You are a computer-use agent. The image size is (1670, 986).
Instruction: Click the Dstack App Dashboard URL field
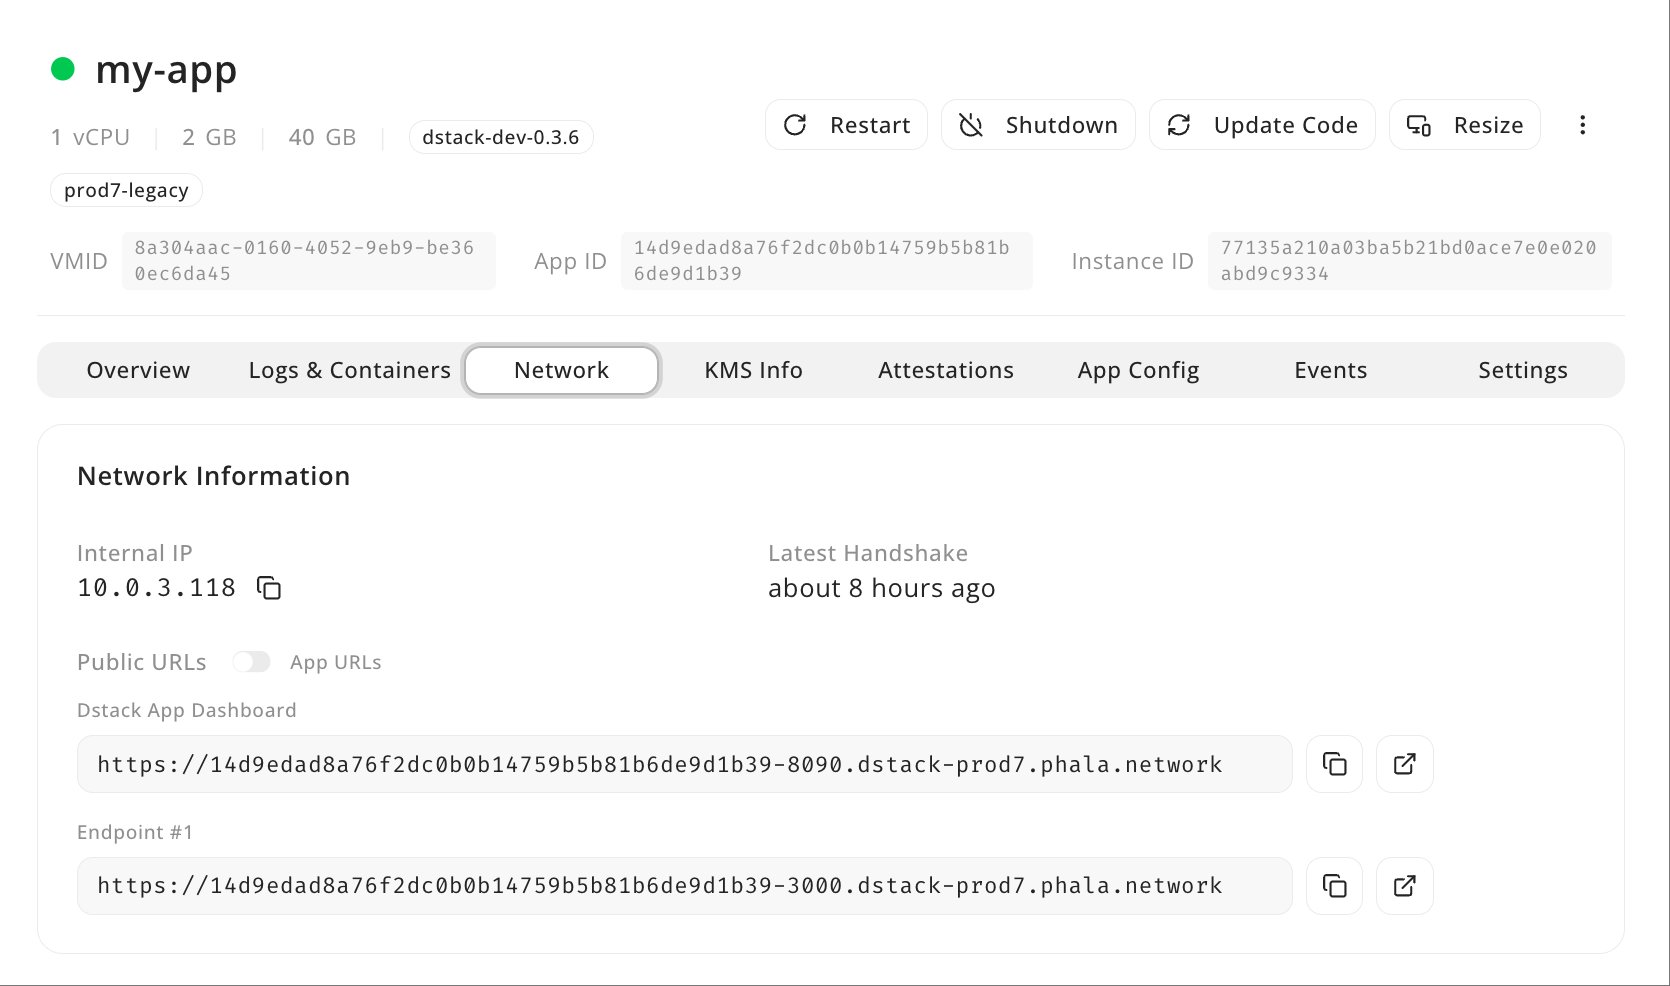pyautogui.click(x=684, y=764)
